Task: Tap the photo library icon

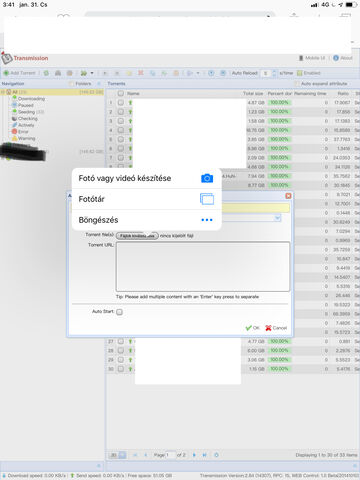Action: (x=207, y=199)
